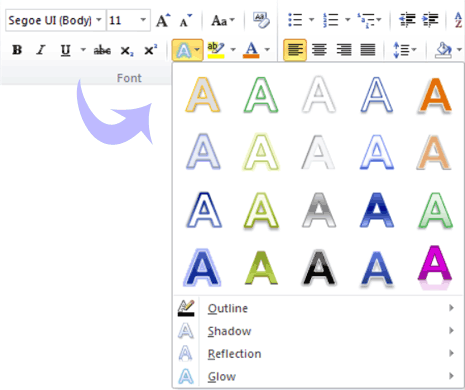Open the Segoe UI font name dropdown
This screenshot has width=465, height=390.
[99, 20]
